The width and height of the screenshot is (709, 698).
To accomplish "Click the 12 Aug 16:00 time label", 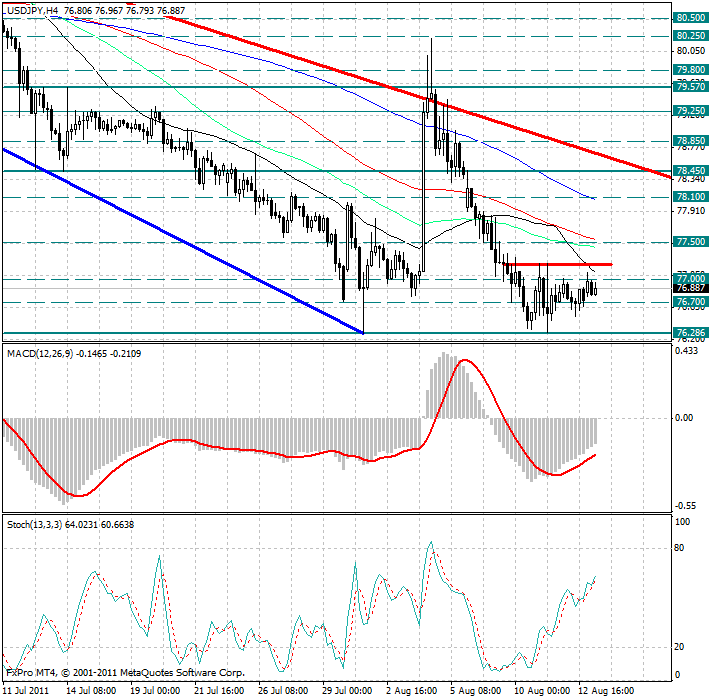I will tap(606, 691).
